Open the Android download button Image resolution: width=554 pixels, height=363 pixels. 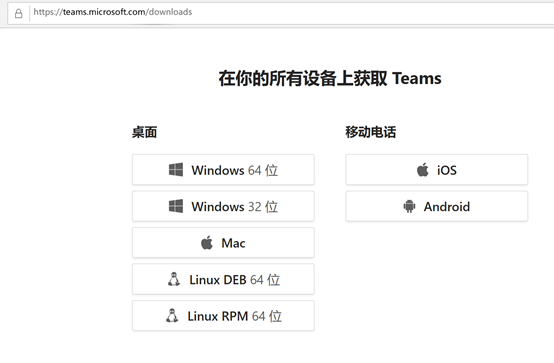(437, 206)
